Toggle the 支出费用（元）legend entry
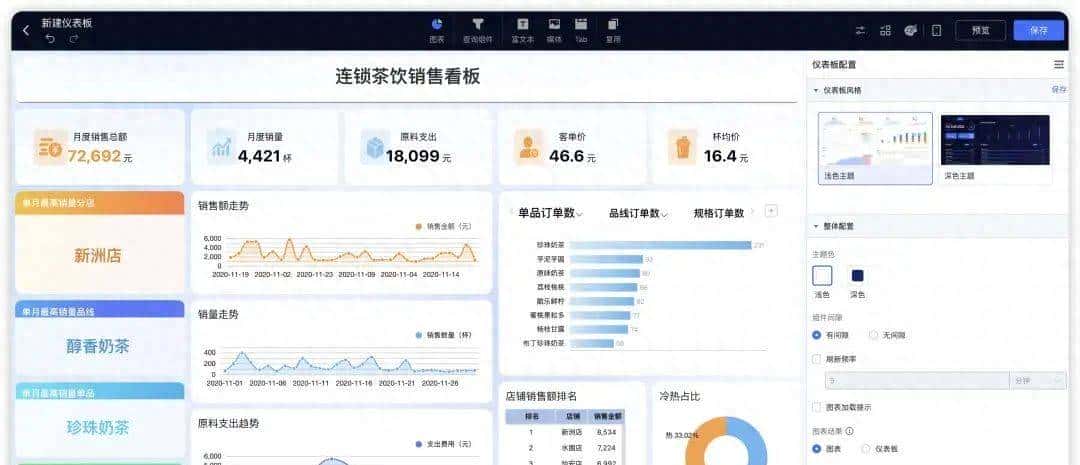The width and height of the screenshot is (1080, 465). click(443, 444)
